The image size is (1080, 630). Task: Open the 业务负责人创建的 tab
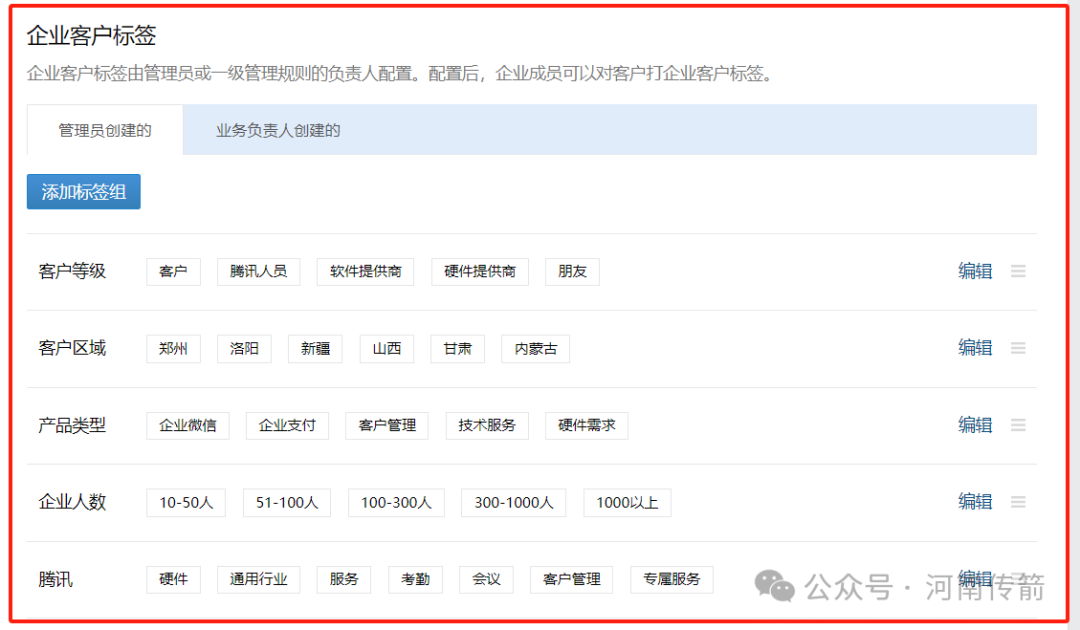click(278, 130)
